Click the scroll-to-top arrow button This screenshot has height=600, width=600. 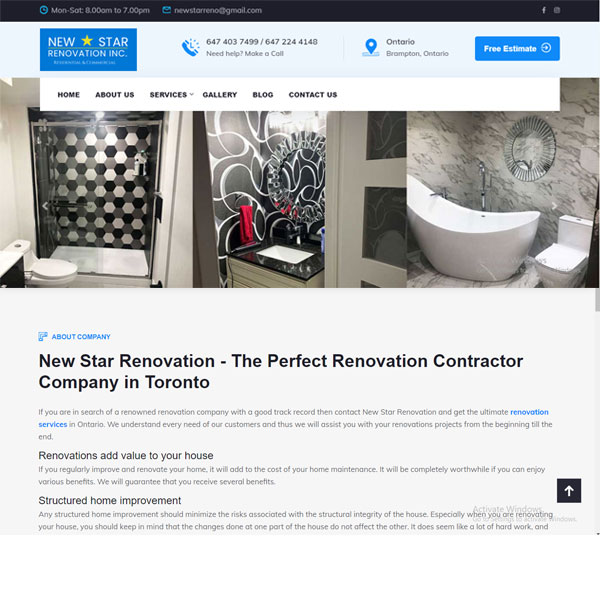pyautogui.click(x=569, y=491)
